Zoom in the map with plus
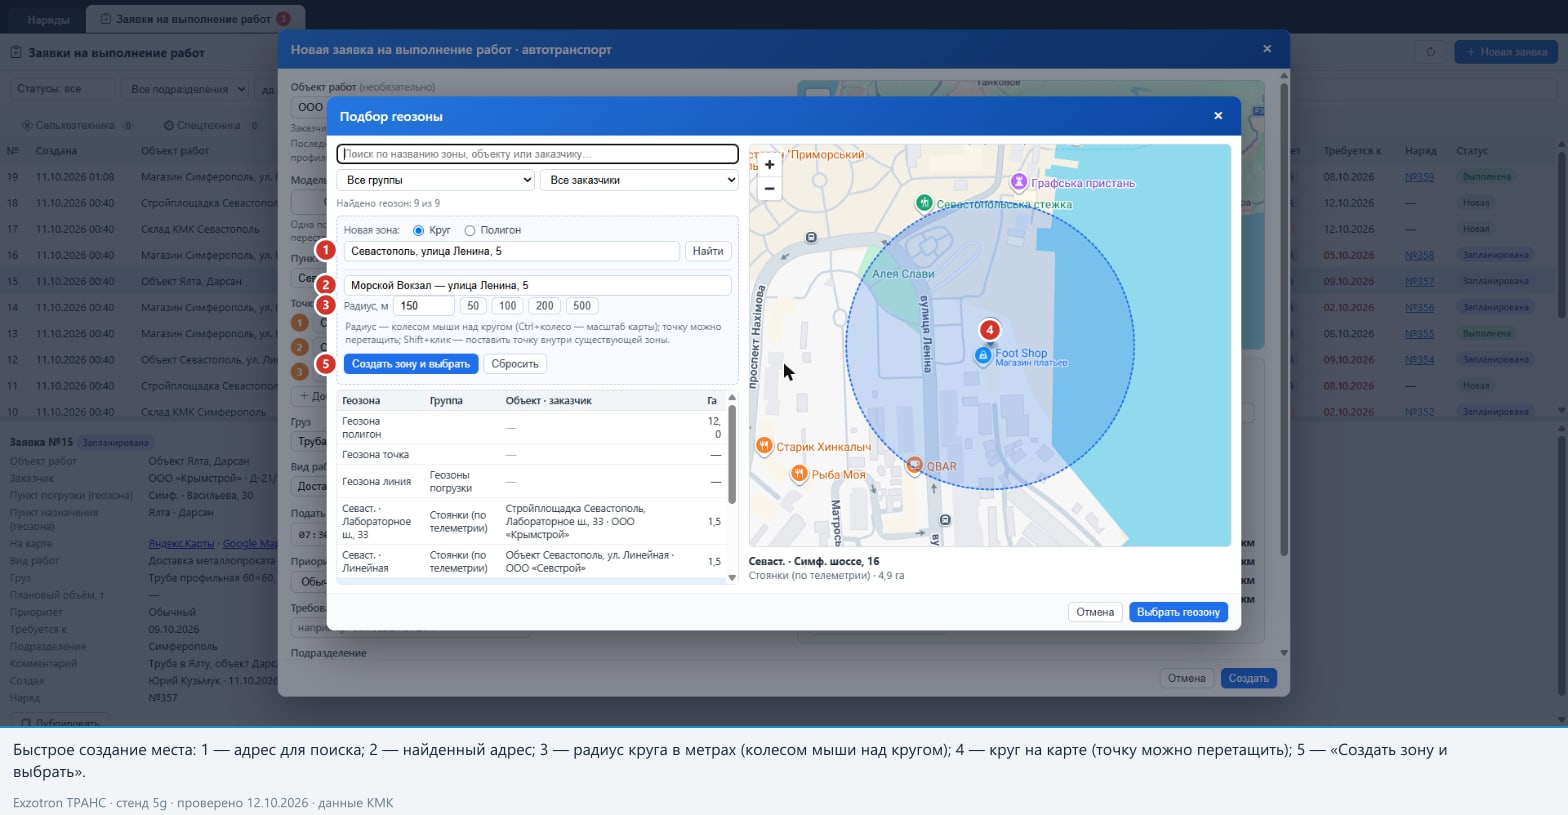 click(769, 165)
